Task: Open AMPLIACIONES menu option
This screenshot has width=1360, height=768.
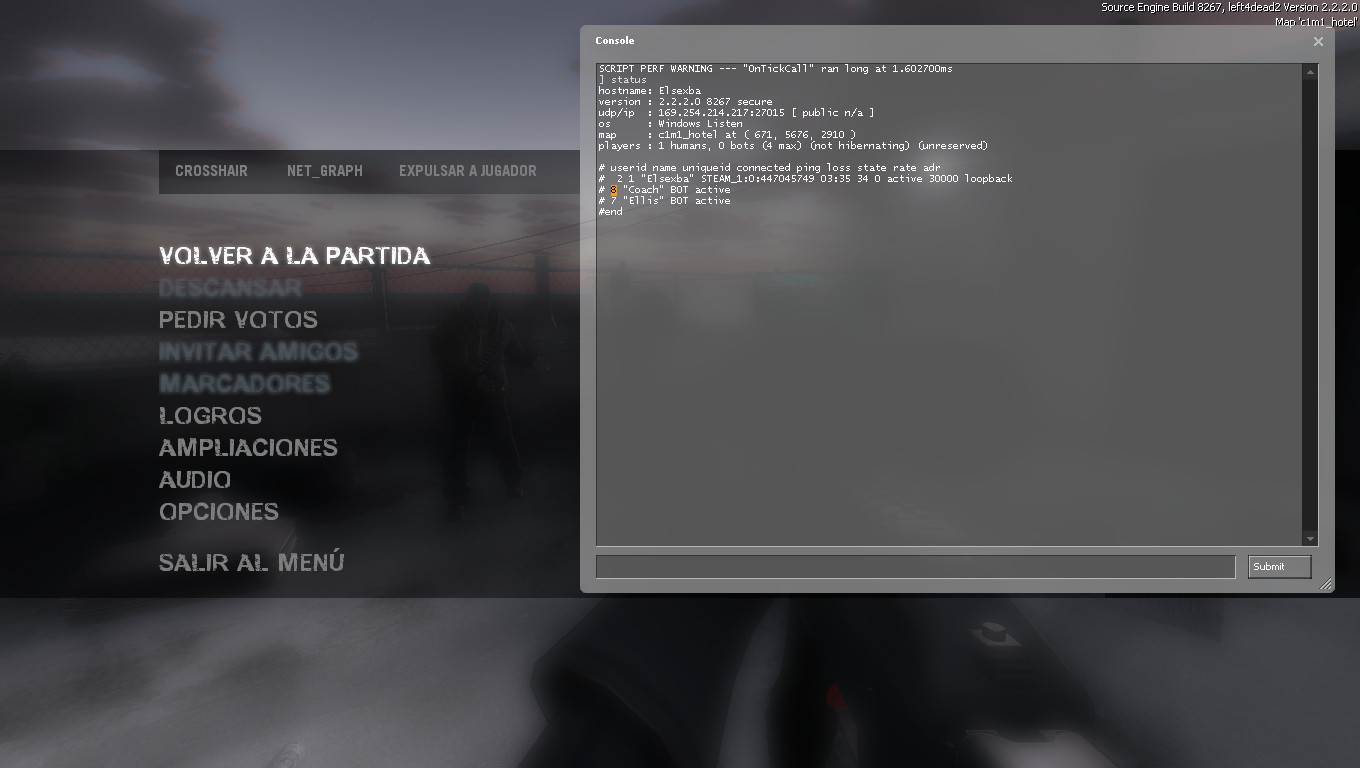Action: pyautogui.click(x=248, y=448)
